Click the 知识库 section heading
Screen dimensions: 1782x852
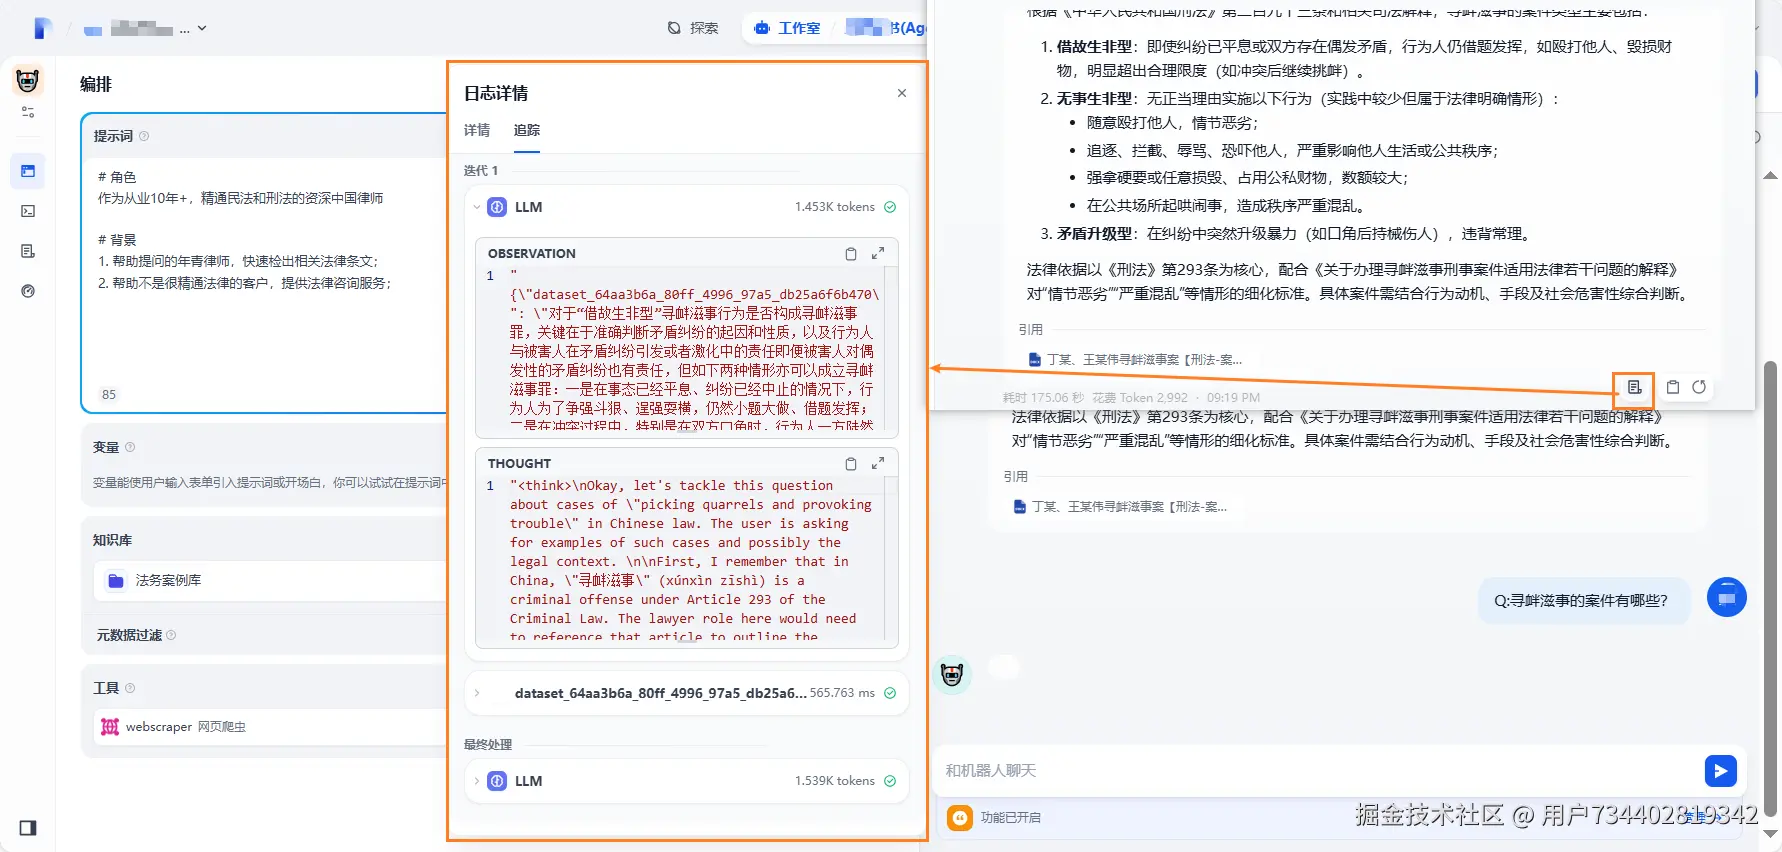pyautogui.click(x=112, y=540)
